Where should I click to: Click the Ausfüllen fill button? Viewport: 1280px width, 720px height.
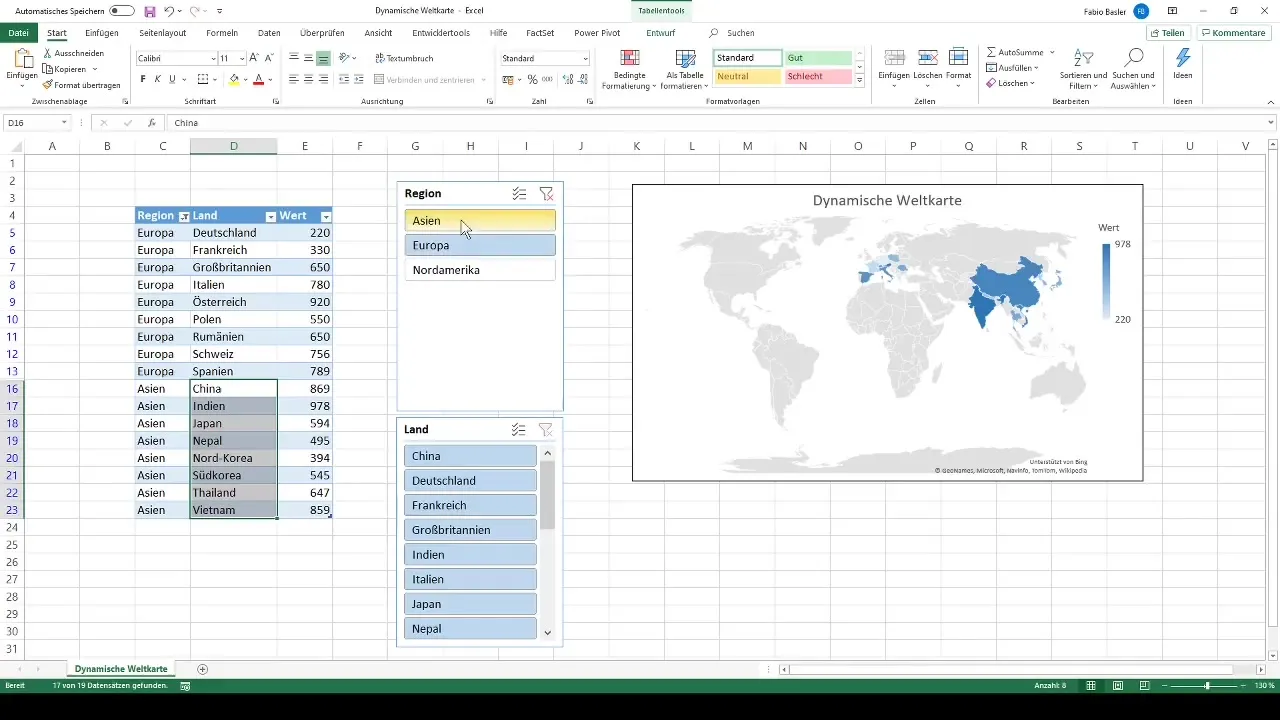[1012, 68]
